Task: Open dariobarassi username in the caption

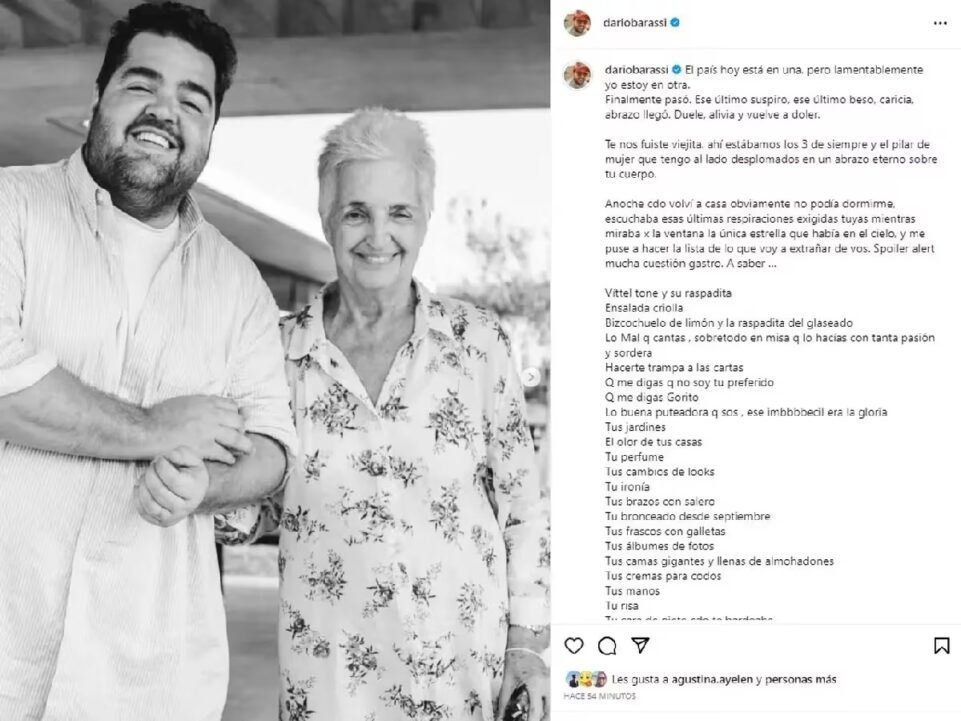Action: (636, 69)
